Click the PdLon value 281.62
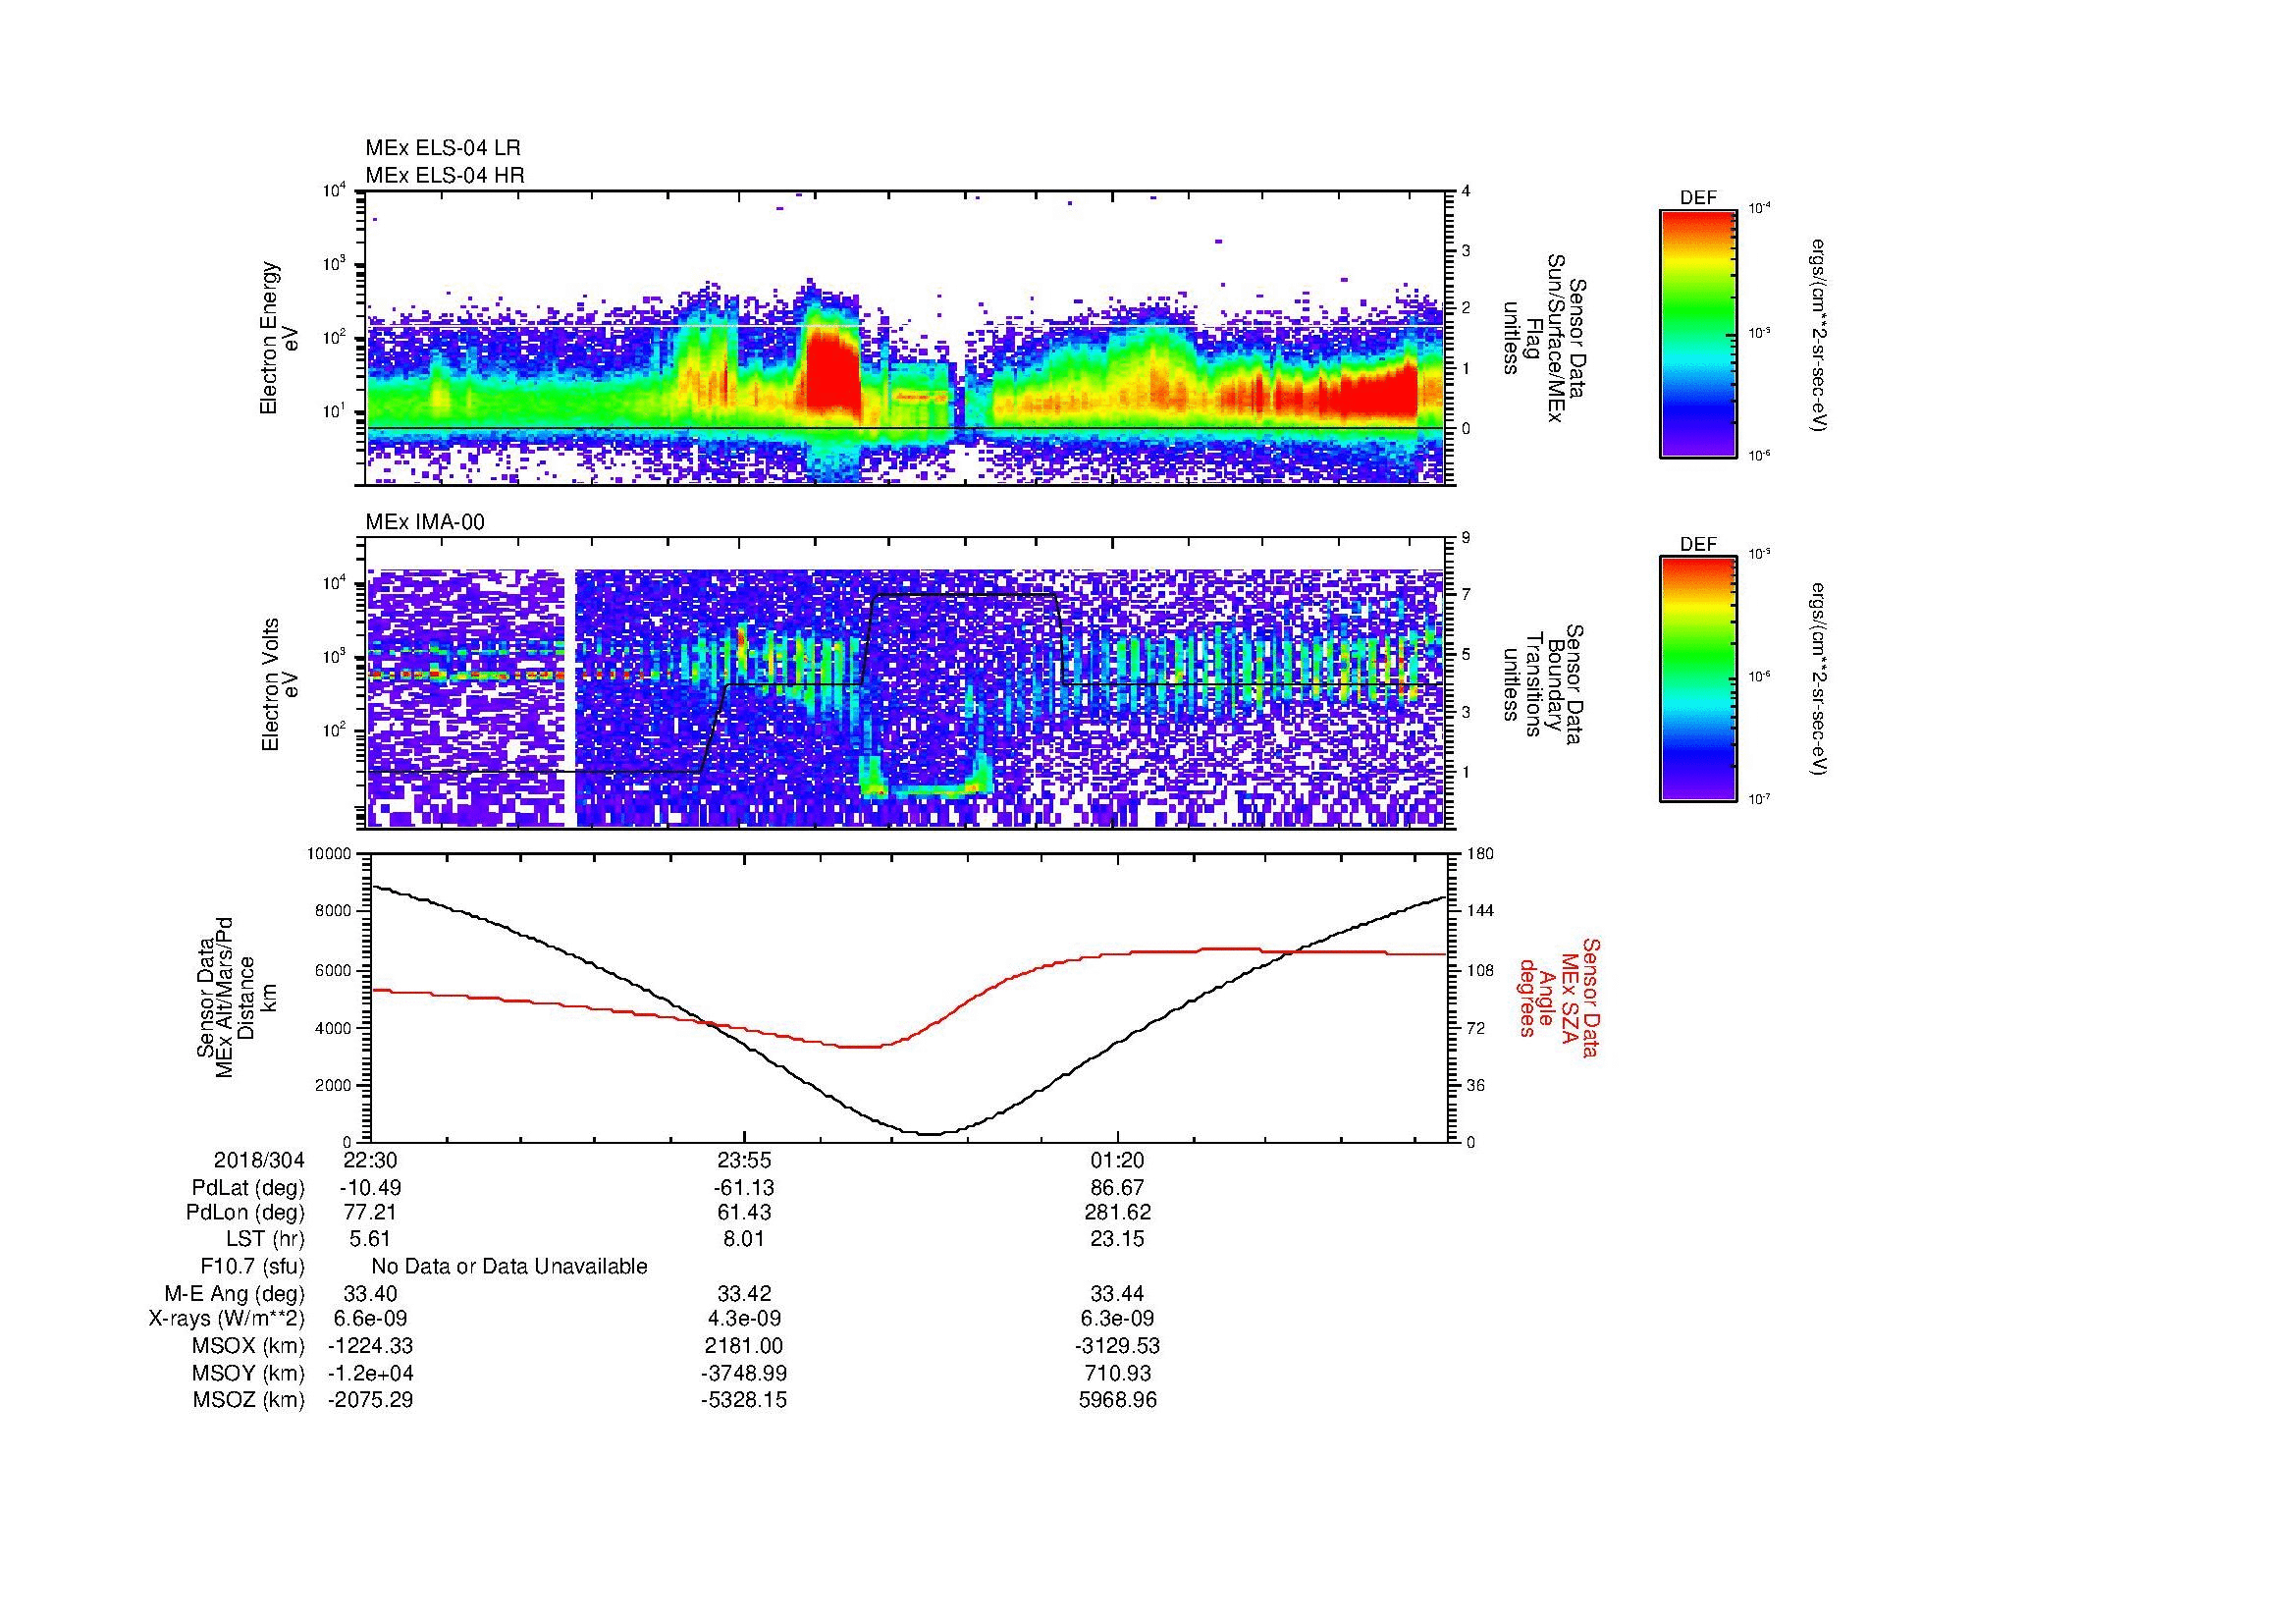This screenshot has height=1623, width=2296. point(1117,1213)
